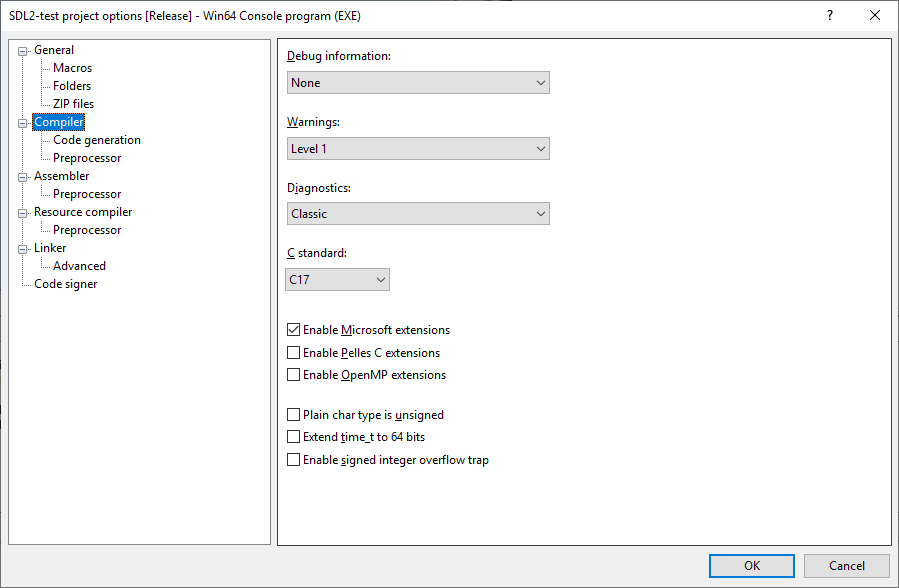This screenshot has height=588, width=899.
Task: Collapse the Assembler tree node
Action: 22,177
